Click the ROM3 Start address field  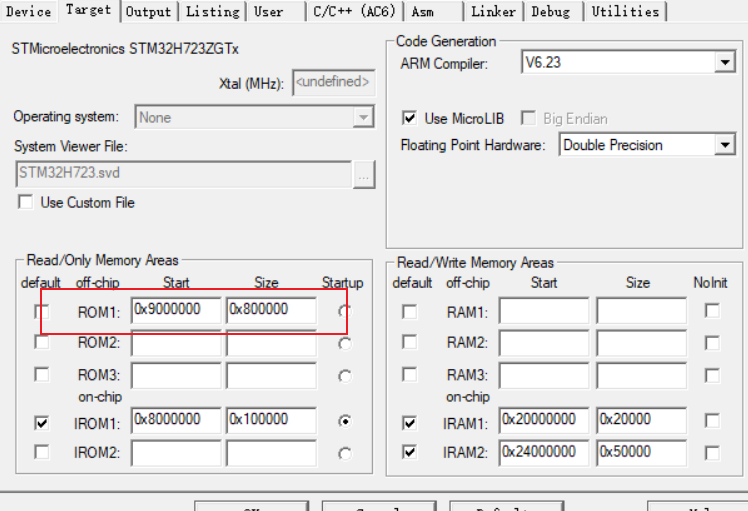point(176,375)
